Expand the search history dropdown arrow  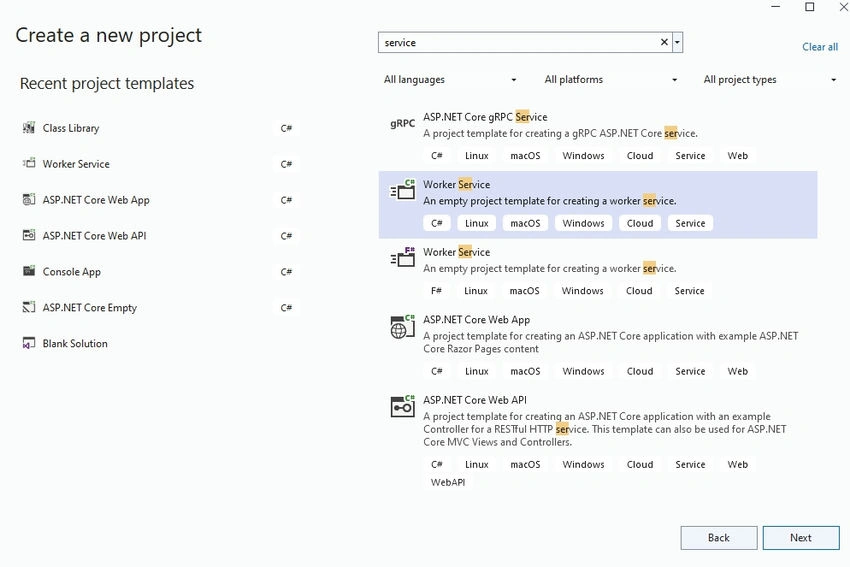677,42
